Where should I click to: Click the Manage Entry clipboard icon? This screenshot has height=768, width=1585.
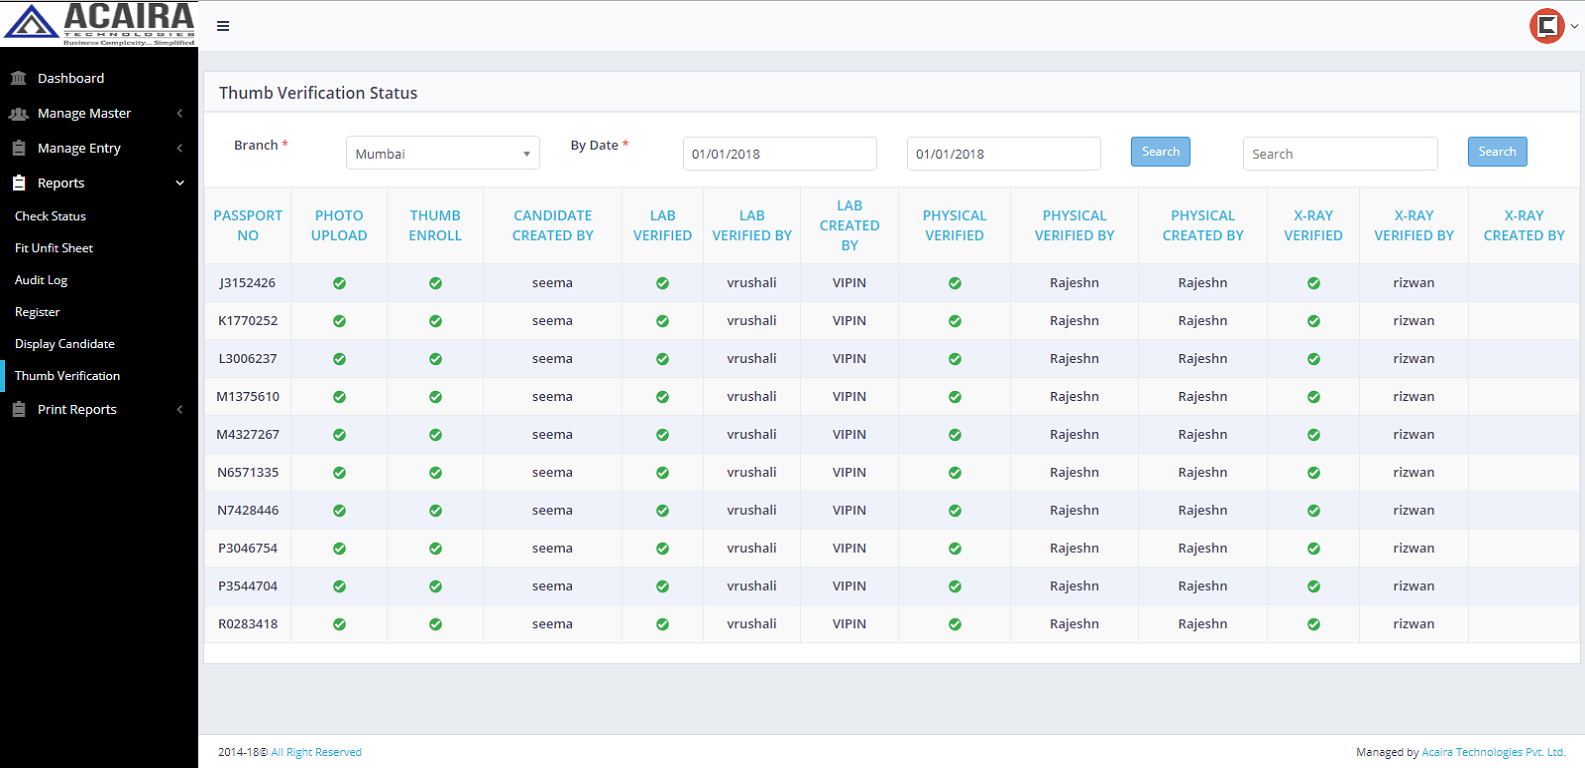tap(18, 148)
